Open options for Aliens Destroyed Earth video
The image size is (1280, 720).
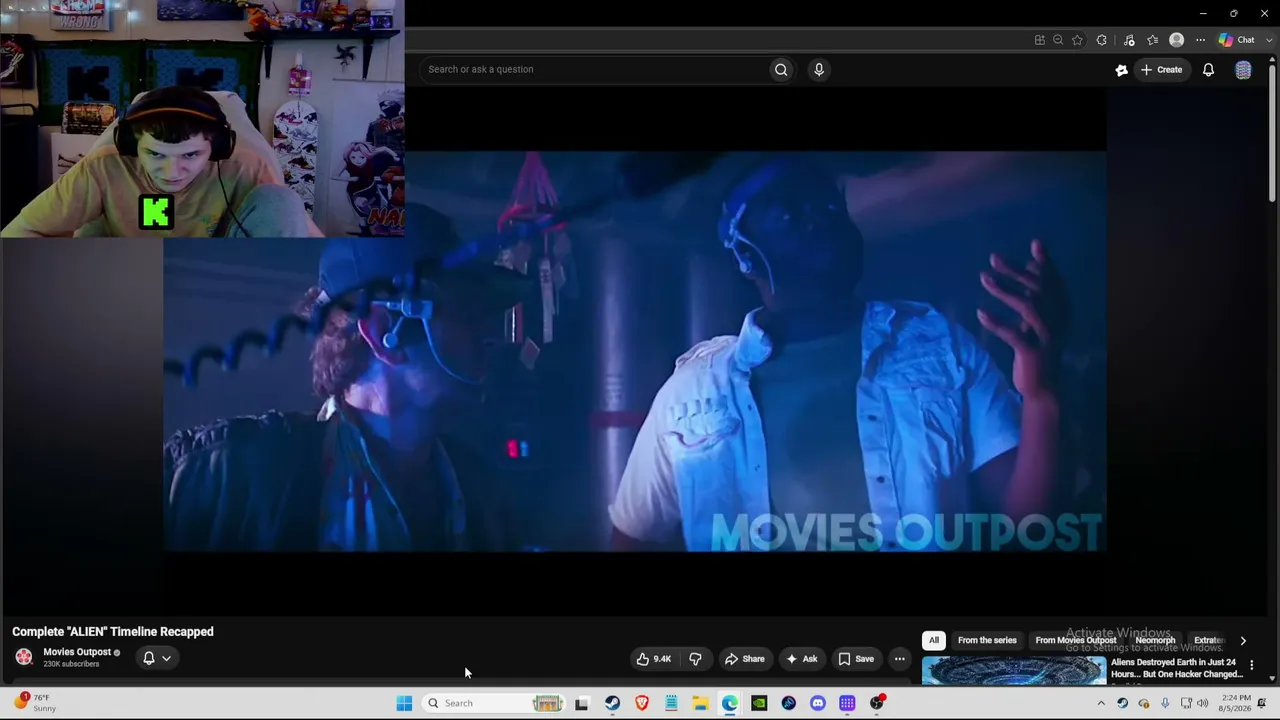(1251, 665)
